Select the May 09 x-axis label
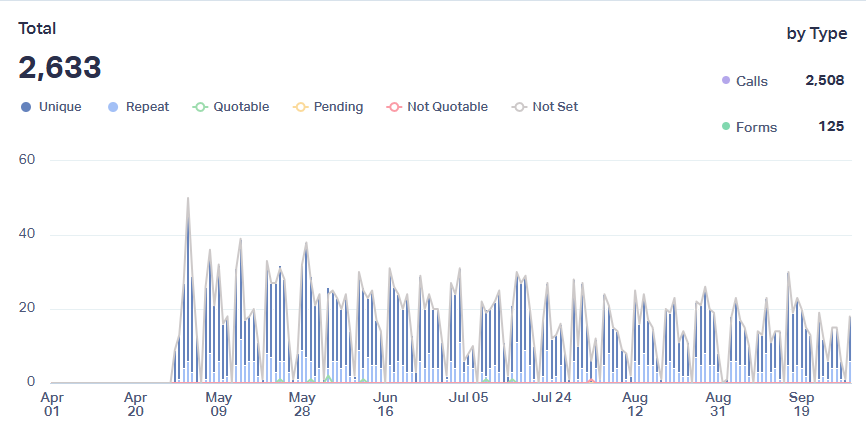The width and height of the screenshot is (866, 431). pyautogui.click(x=218, y=404)
